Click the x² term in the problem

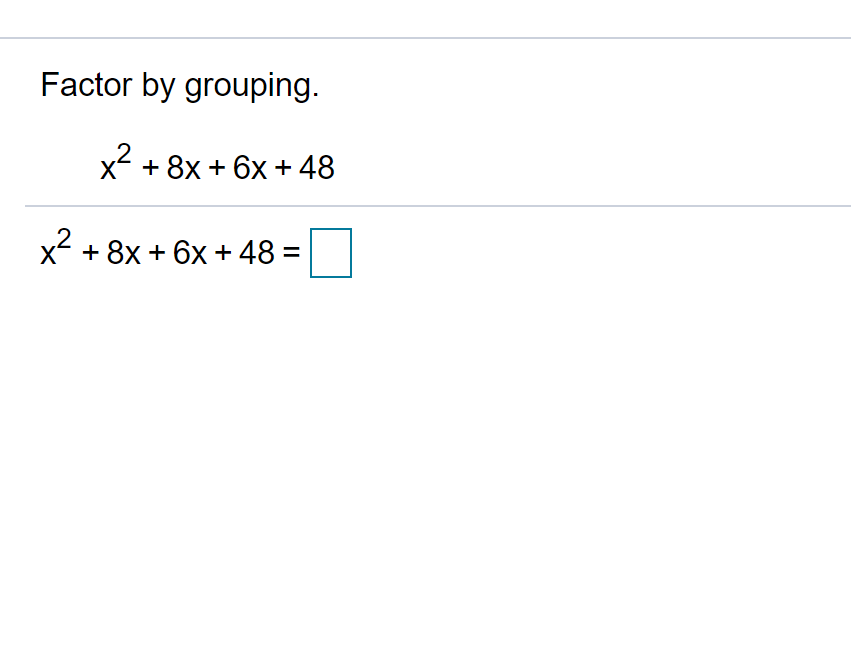click(x=113, y=163)
